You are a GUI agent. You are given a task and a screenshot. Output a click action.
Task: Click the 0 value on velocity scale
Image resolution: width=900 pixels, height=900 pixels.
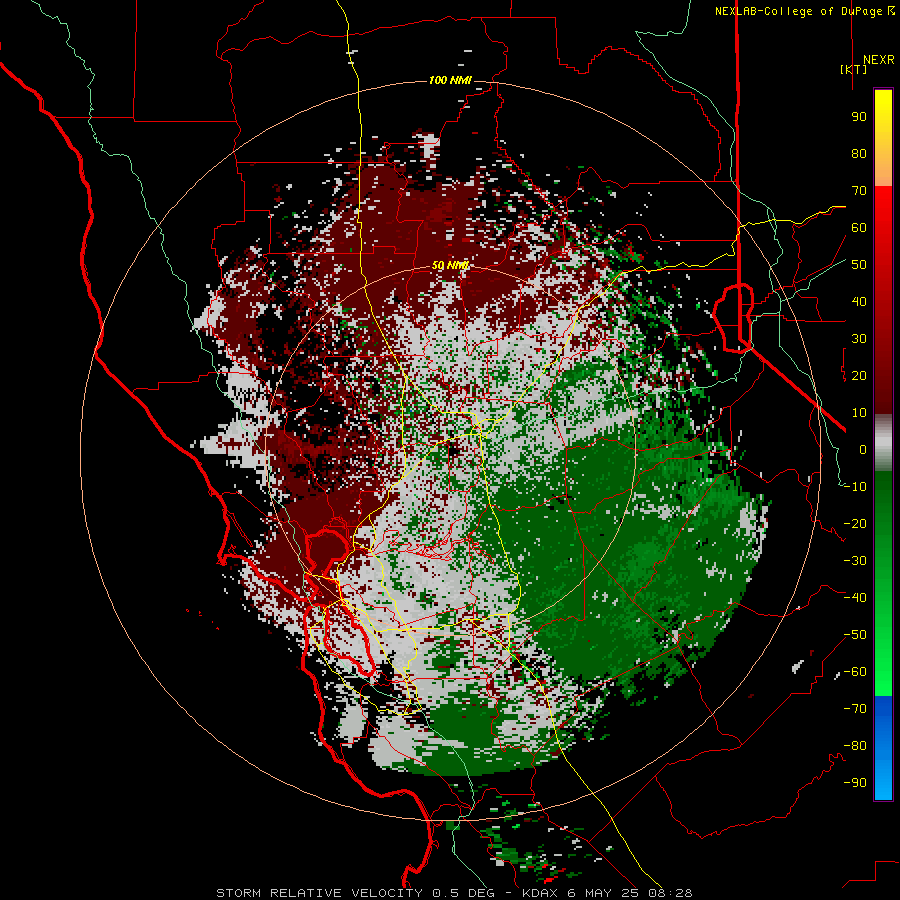[863, 449]
